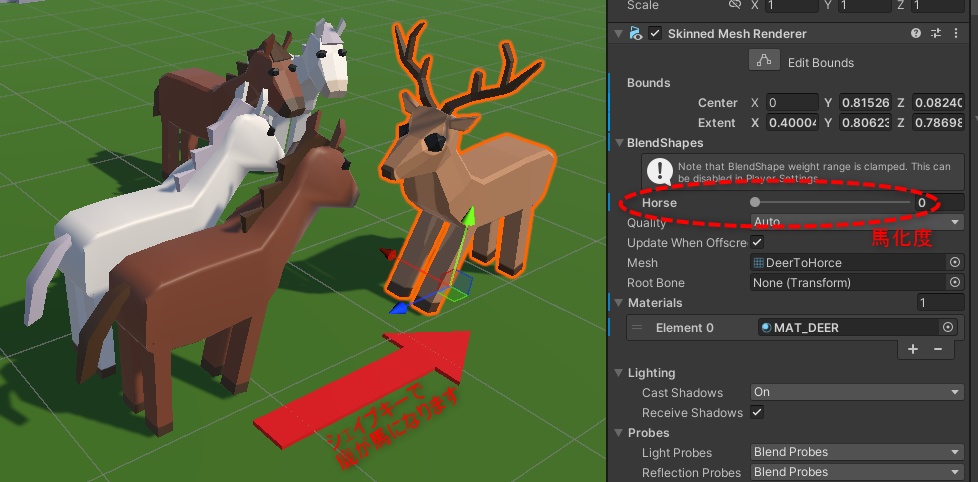The image size is (978, 482).
Task: Click the constrained proportions scale link icon
Action: click(x=734, y=5)
